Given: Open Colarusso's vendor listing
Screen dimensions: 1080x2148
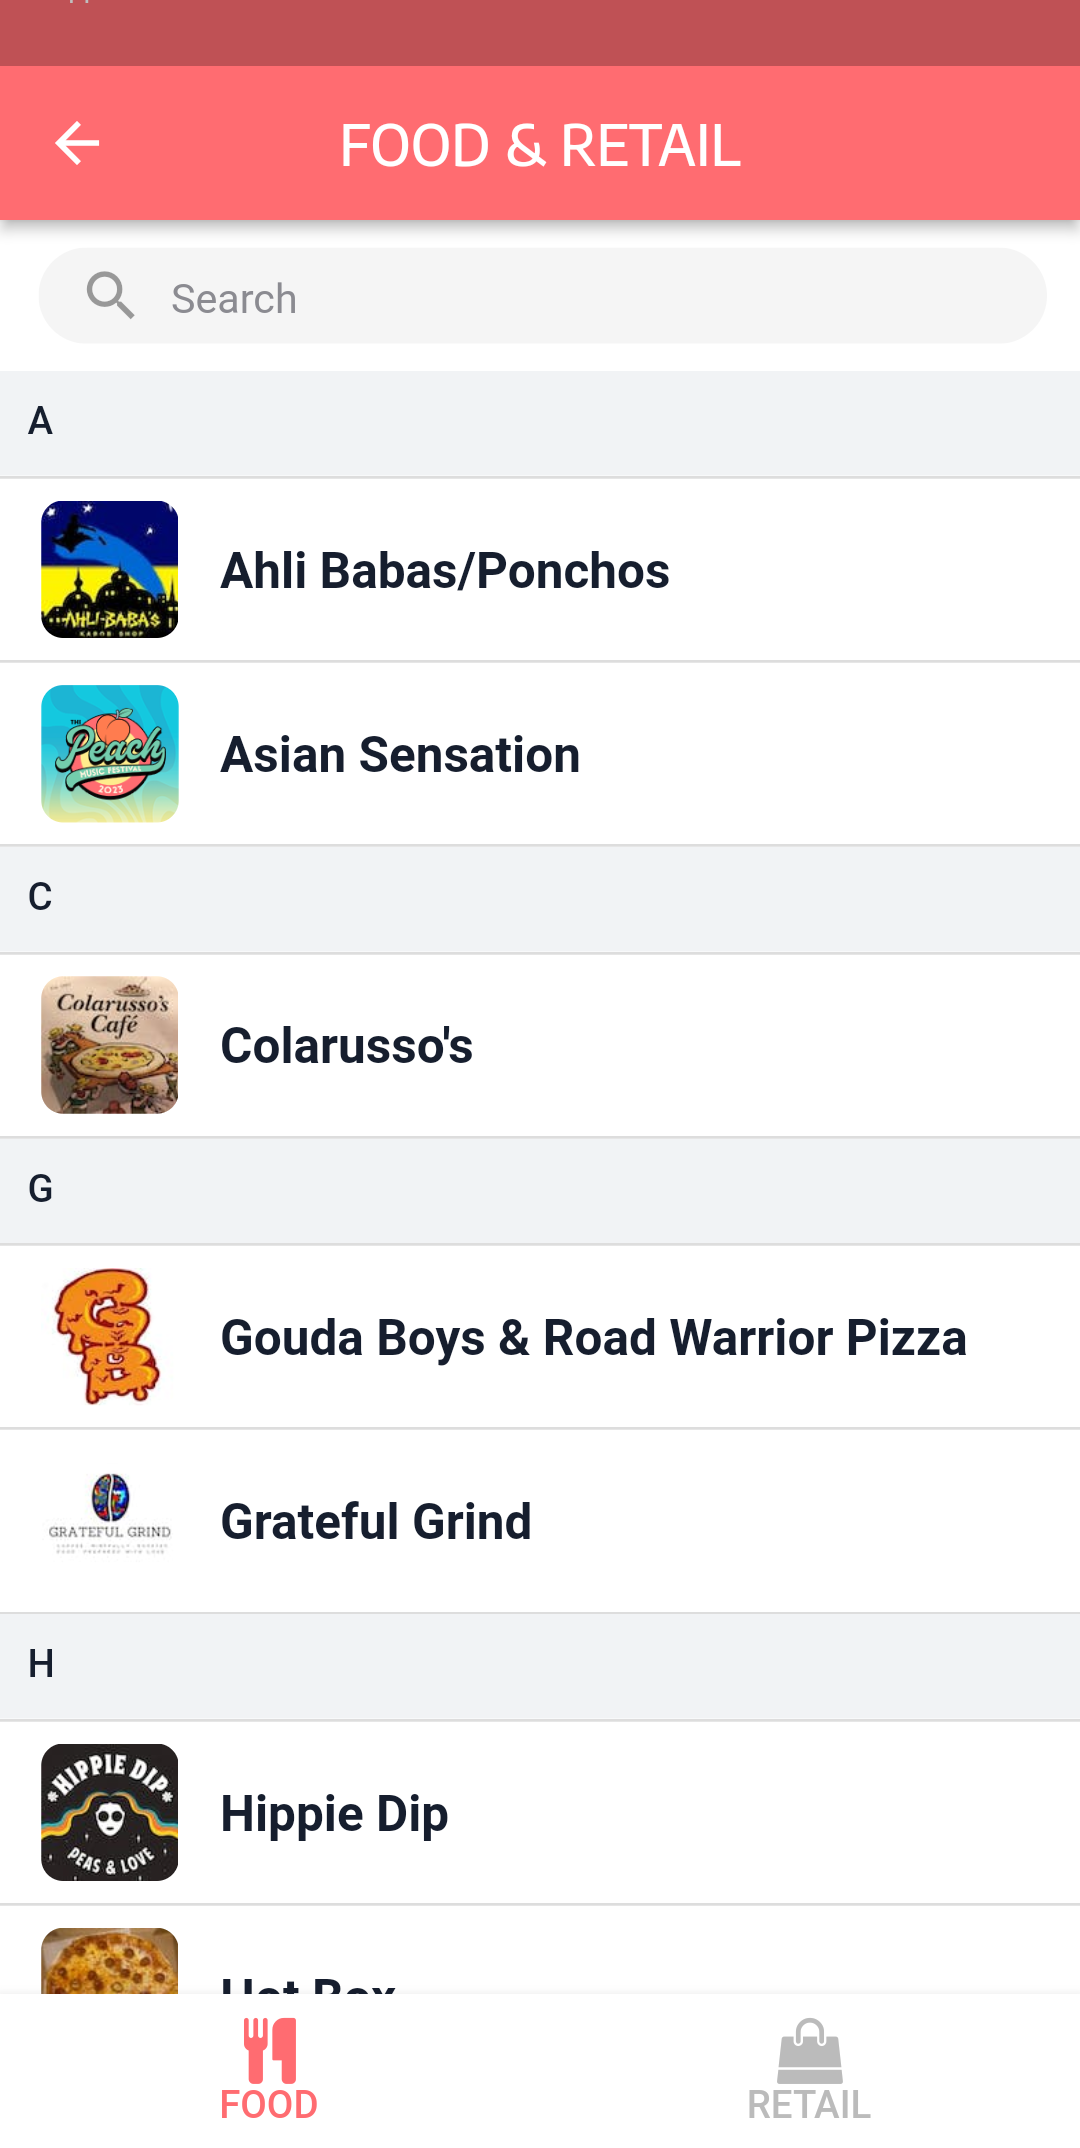Looking at the screenshot, I should pyautogui.click(x=347, y=1046).
